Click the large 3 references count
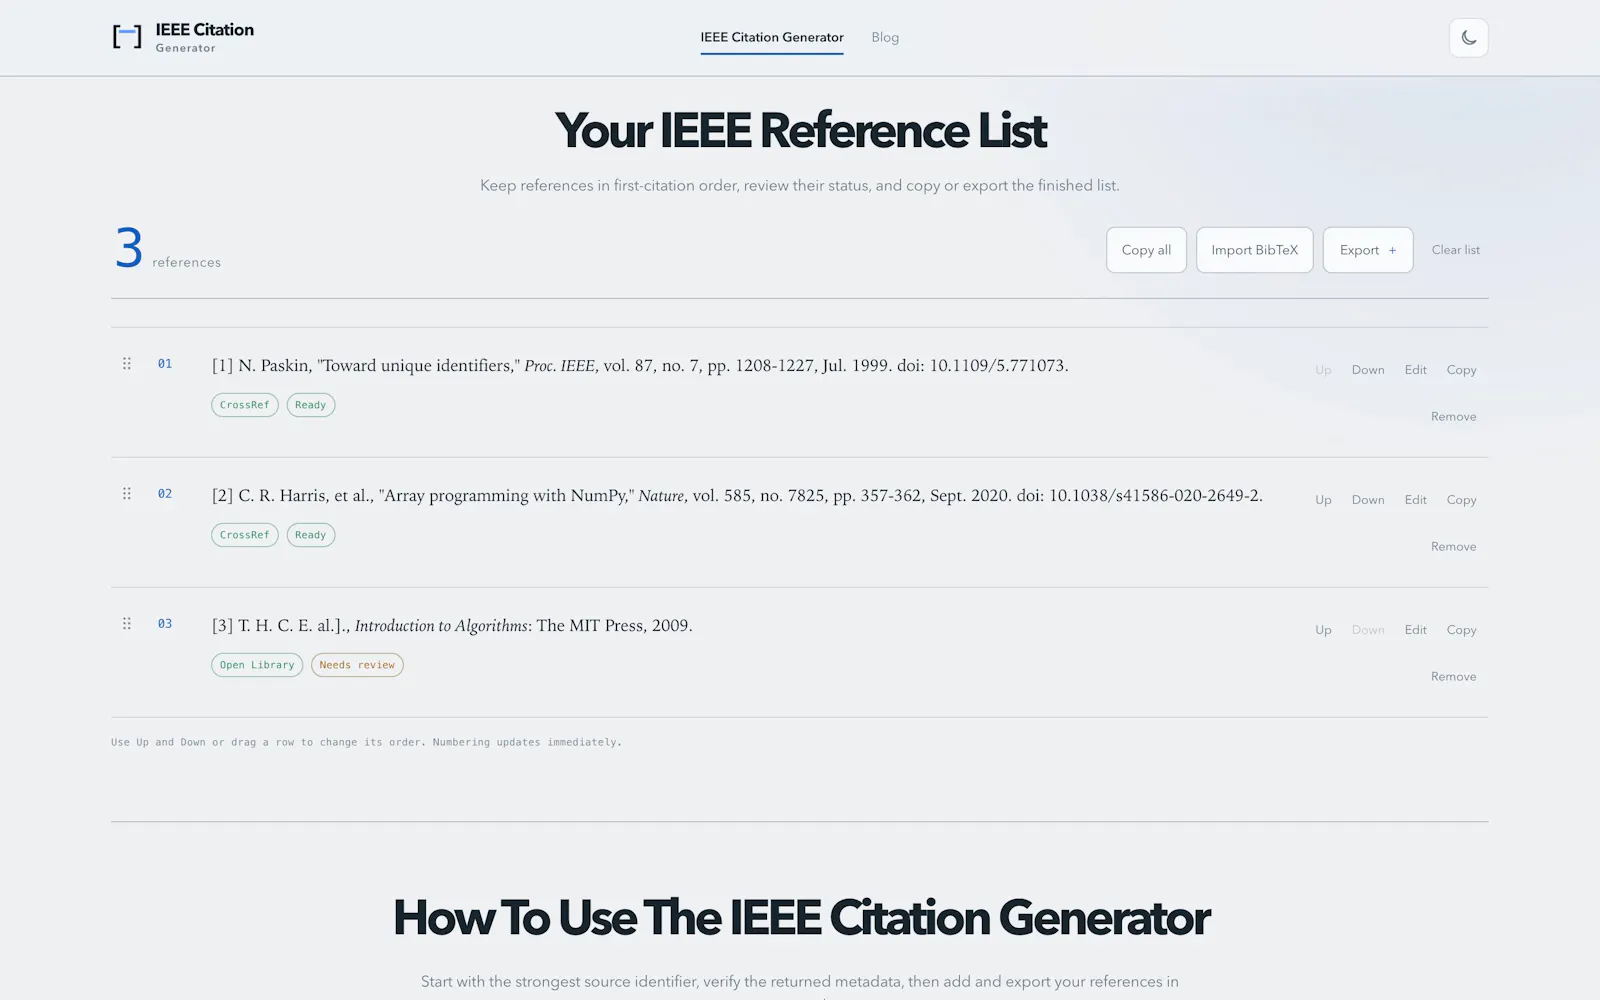 click(129, 248)
